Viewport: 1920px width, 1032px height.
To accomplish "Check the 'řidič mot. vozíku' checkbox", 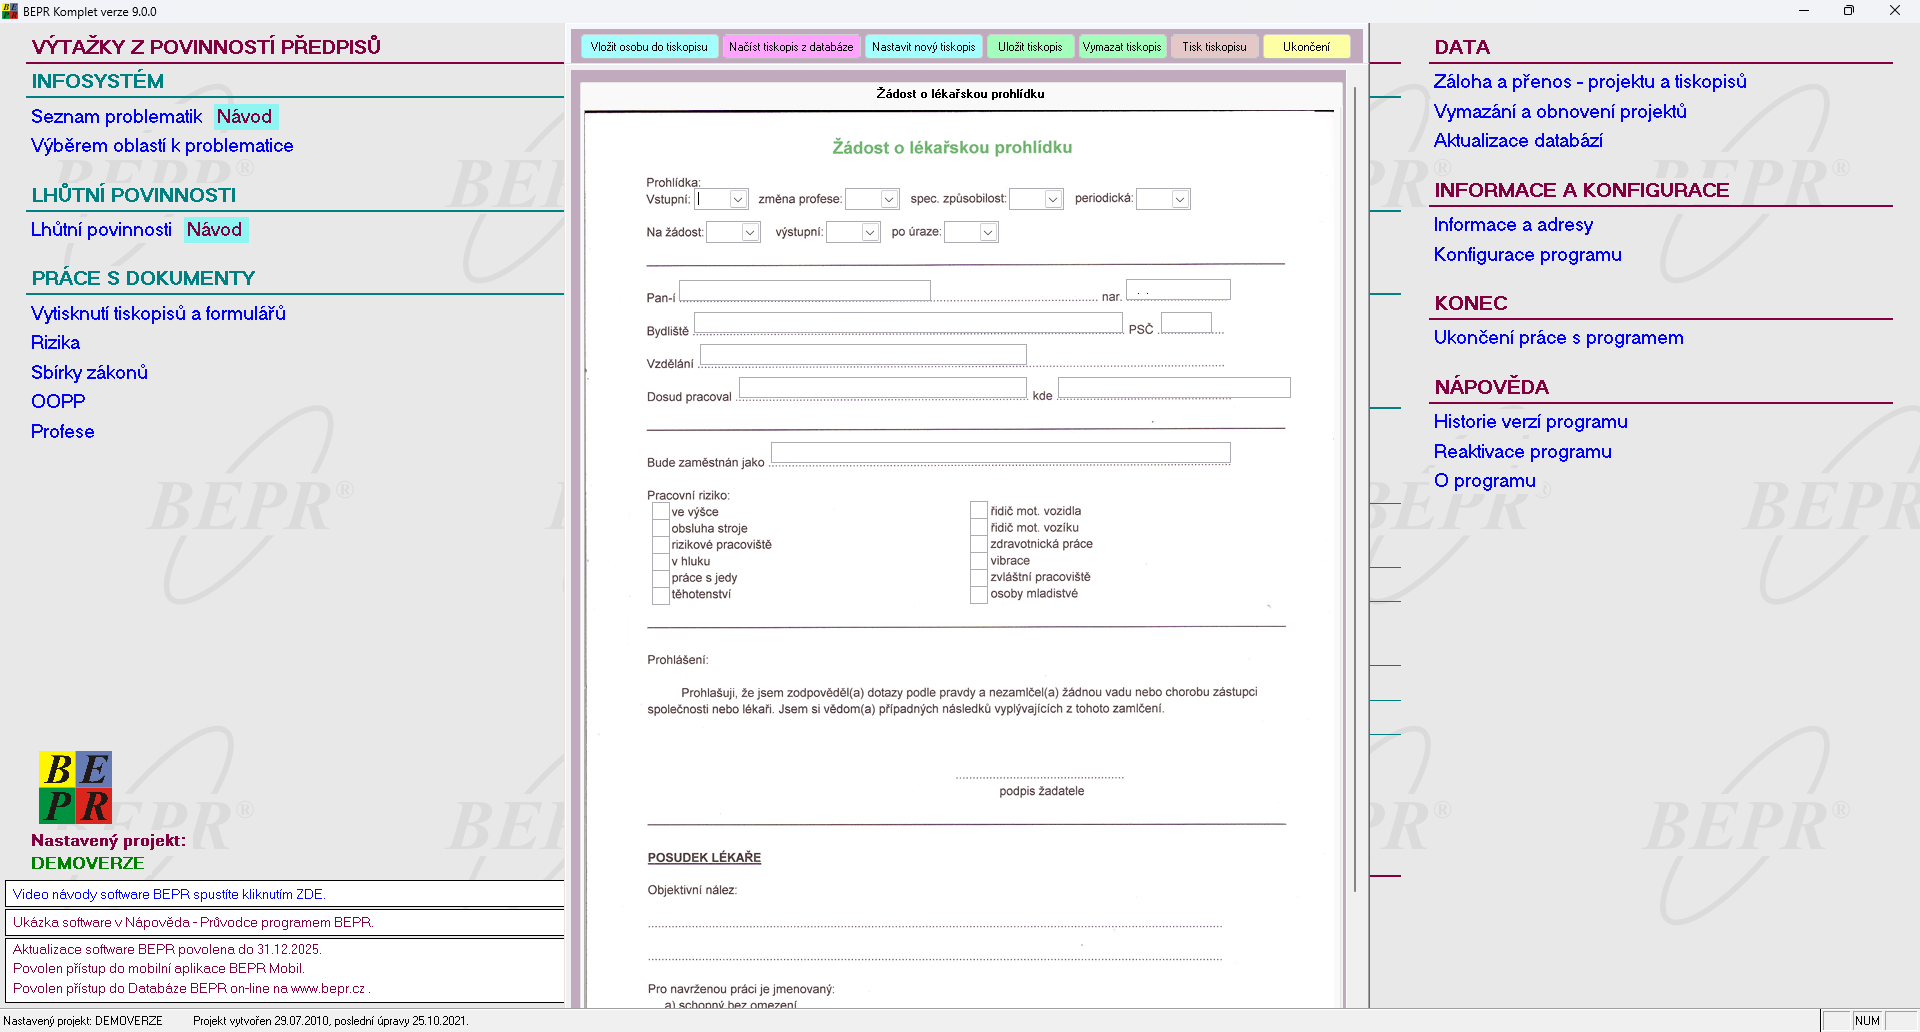I will tap(979, 528).
